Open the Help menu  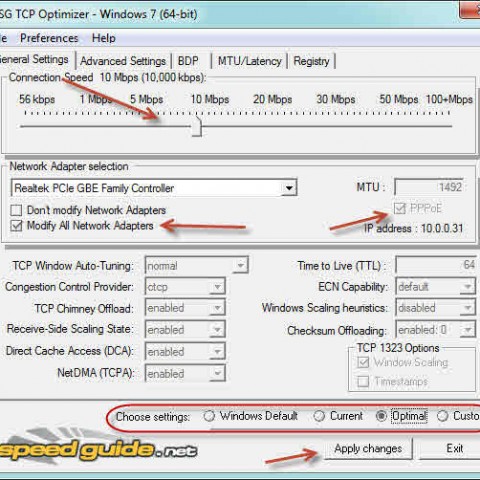click(x=104, y=38)
